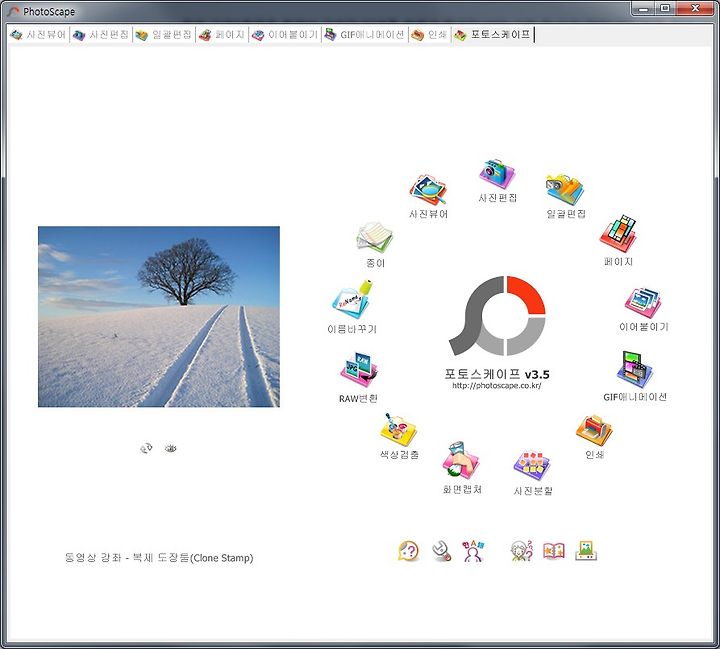Open the Clone Stamp video tutorial link
This screenshot has height=649, width=720.
pyautogui.click(x=159, y=558)
